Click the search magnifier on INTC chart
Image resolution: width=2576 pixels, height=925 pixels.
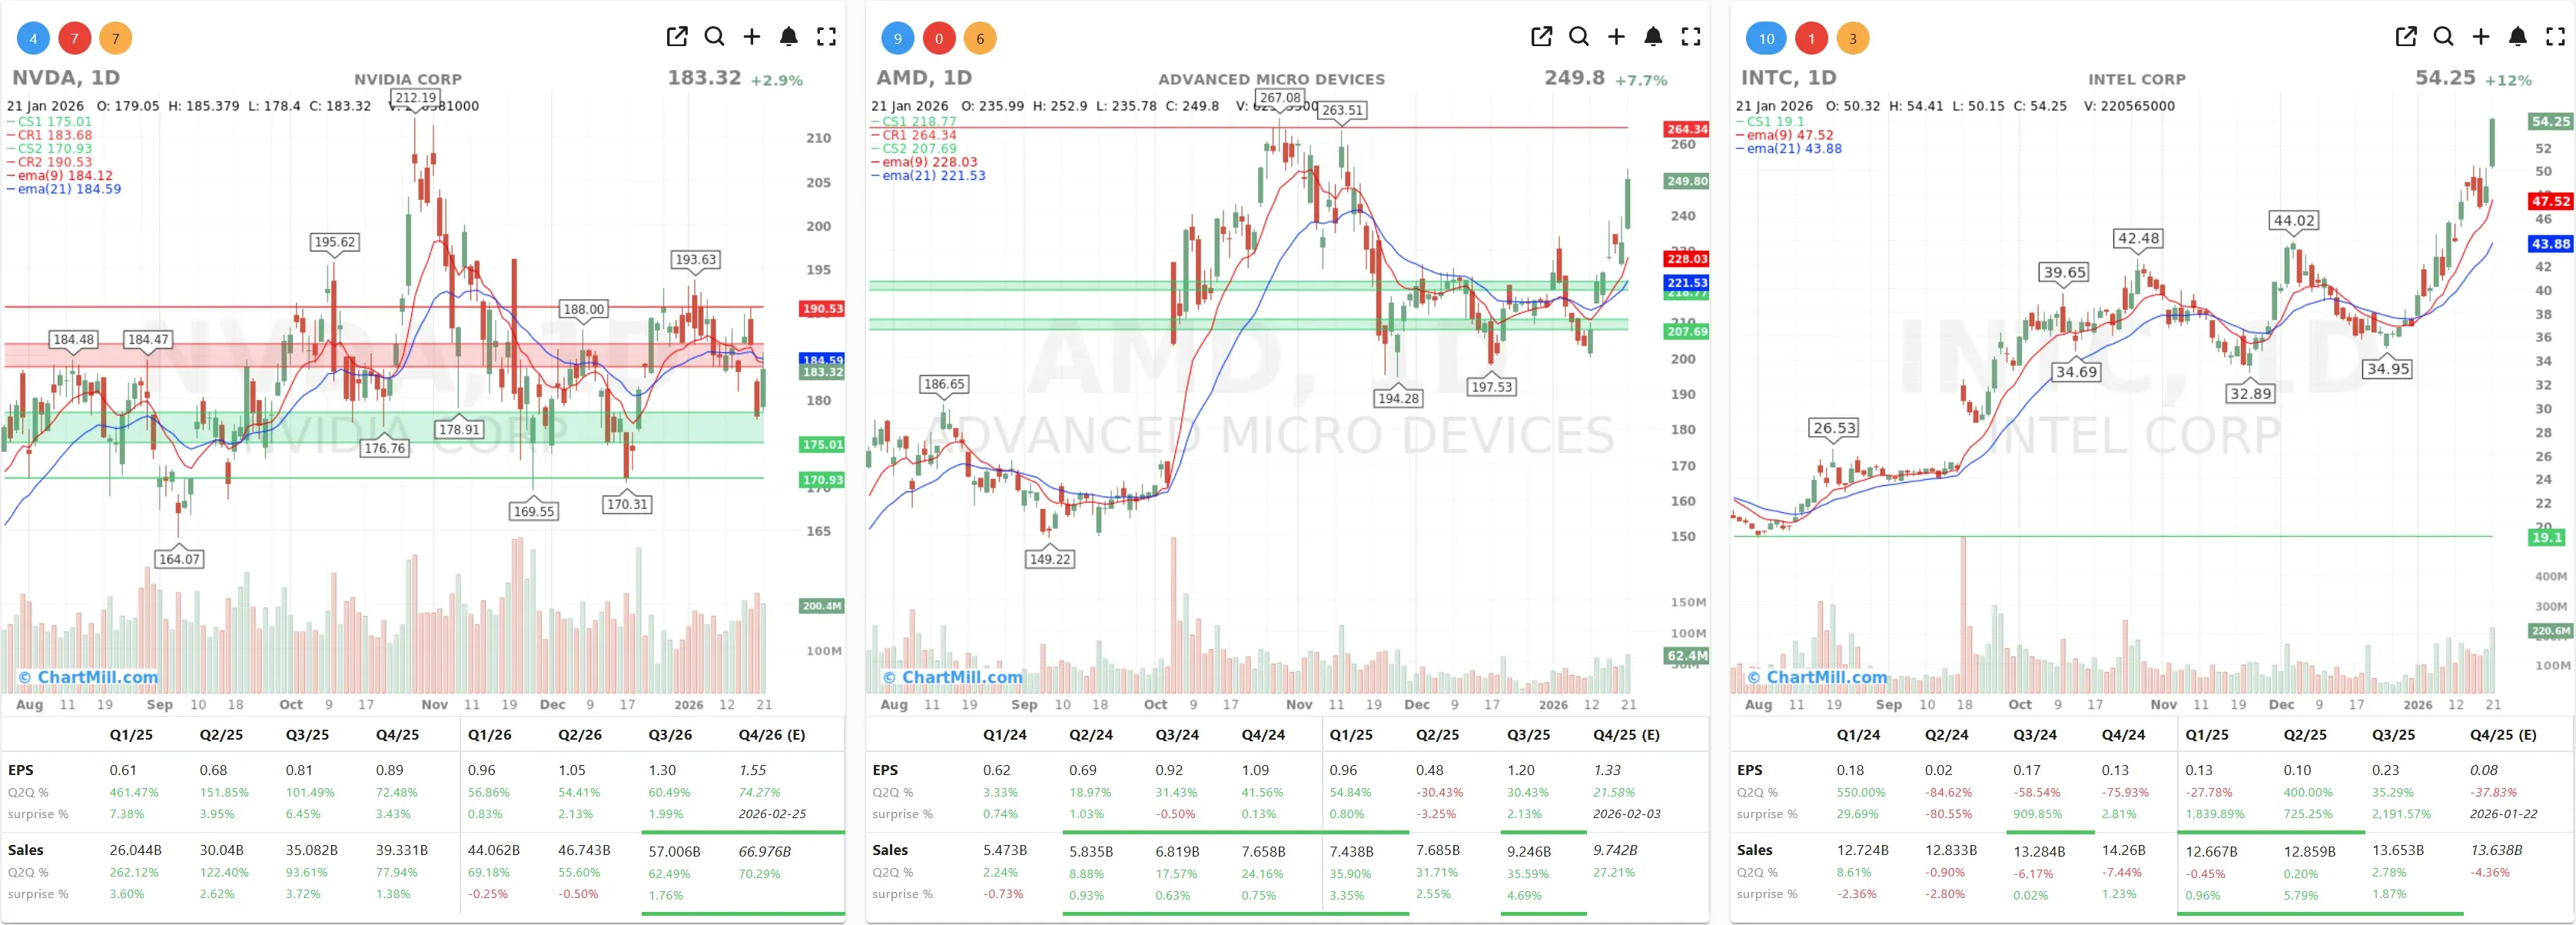(x=2442, y=37)
